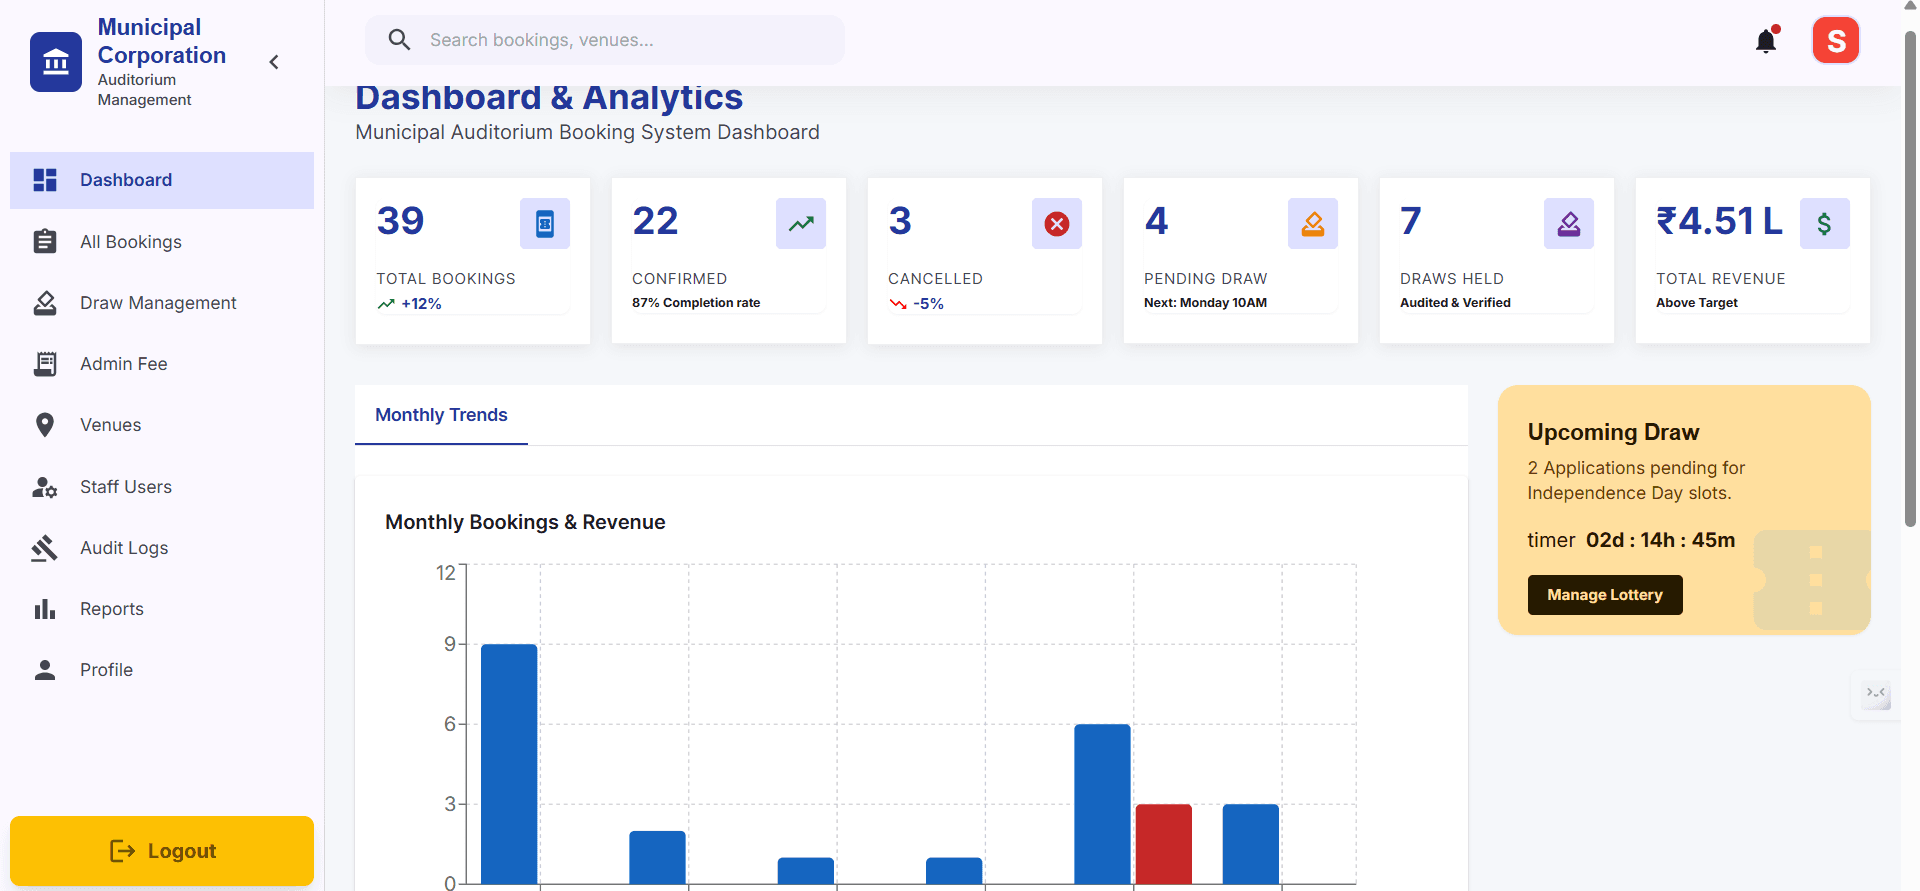Open notifications bell
Image resolution: width=1920 pixels, height=891 pixels.
[x=1766, y=40]
